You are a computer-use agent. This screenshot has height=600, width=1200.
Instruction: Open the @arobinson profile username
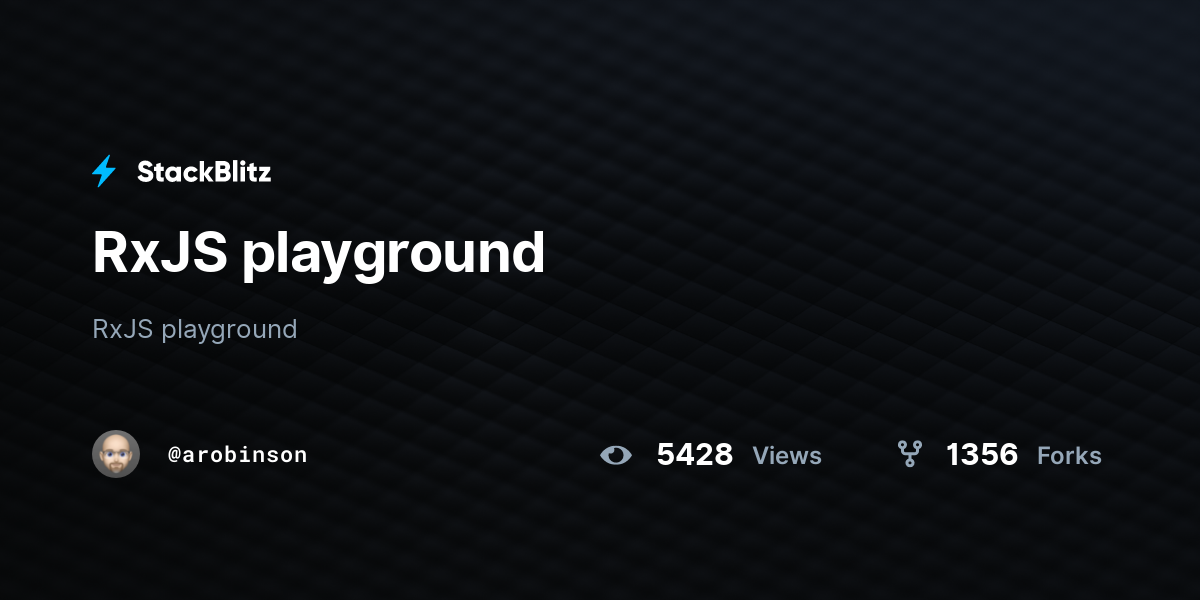[238, 455]
